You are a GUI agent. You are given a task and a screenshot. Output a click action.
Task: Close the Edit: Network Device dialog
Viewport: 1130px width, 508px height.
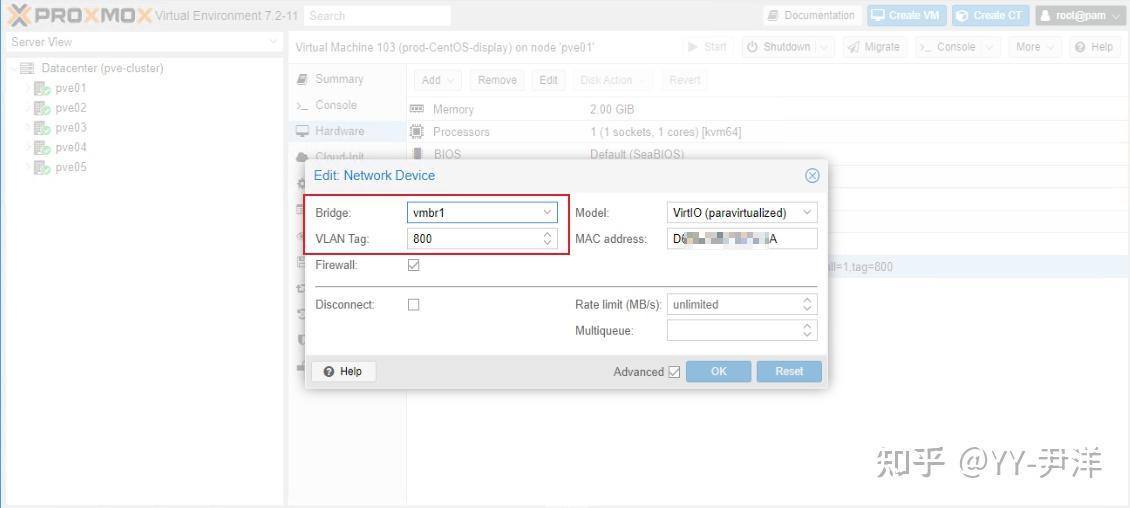812,176
